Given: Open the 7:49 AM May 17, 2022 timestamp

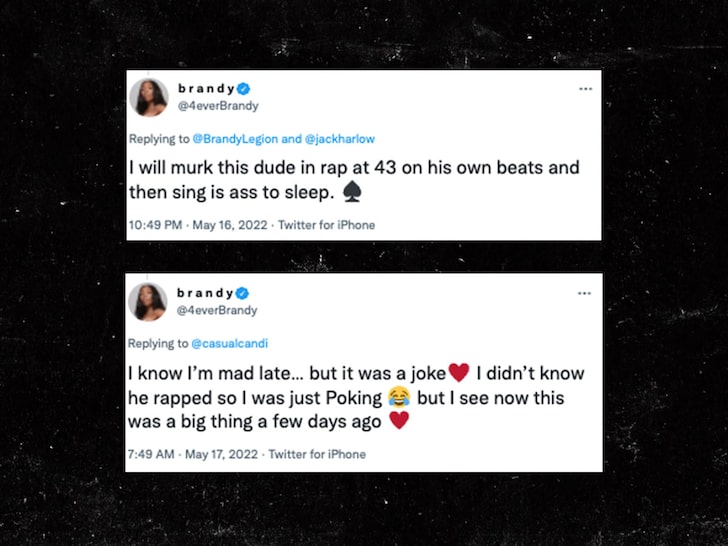Looking at the screenshot, I should tap(193, 454).
